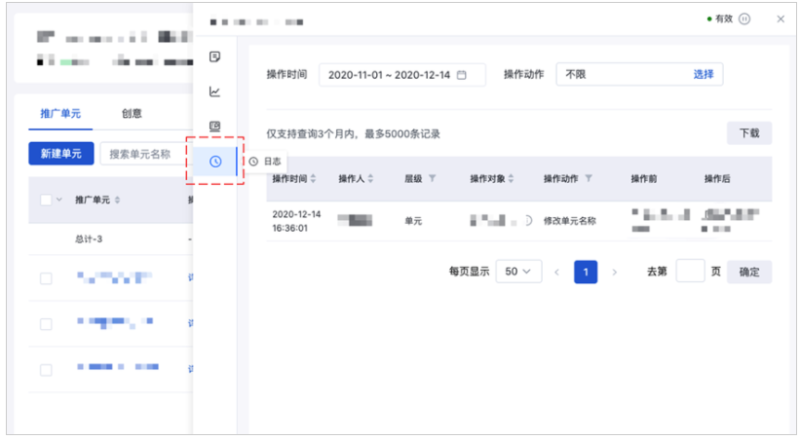Sort by 操作对象 column

[x=511, y=178]
